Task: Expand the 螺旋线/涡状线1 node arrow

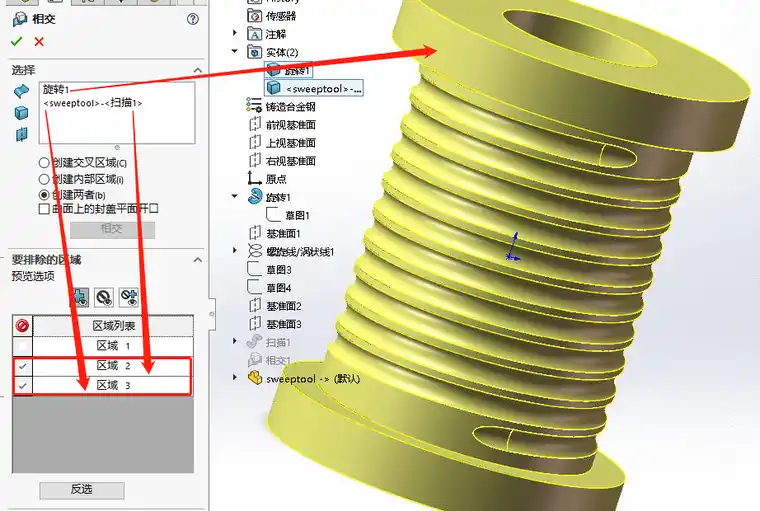Action: click(235, 250)
